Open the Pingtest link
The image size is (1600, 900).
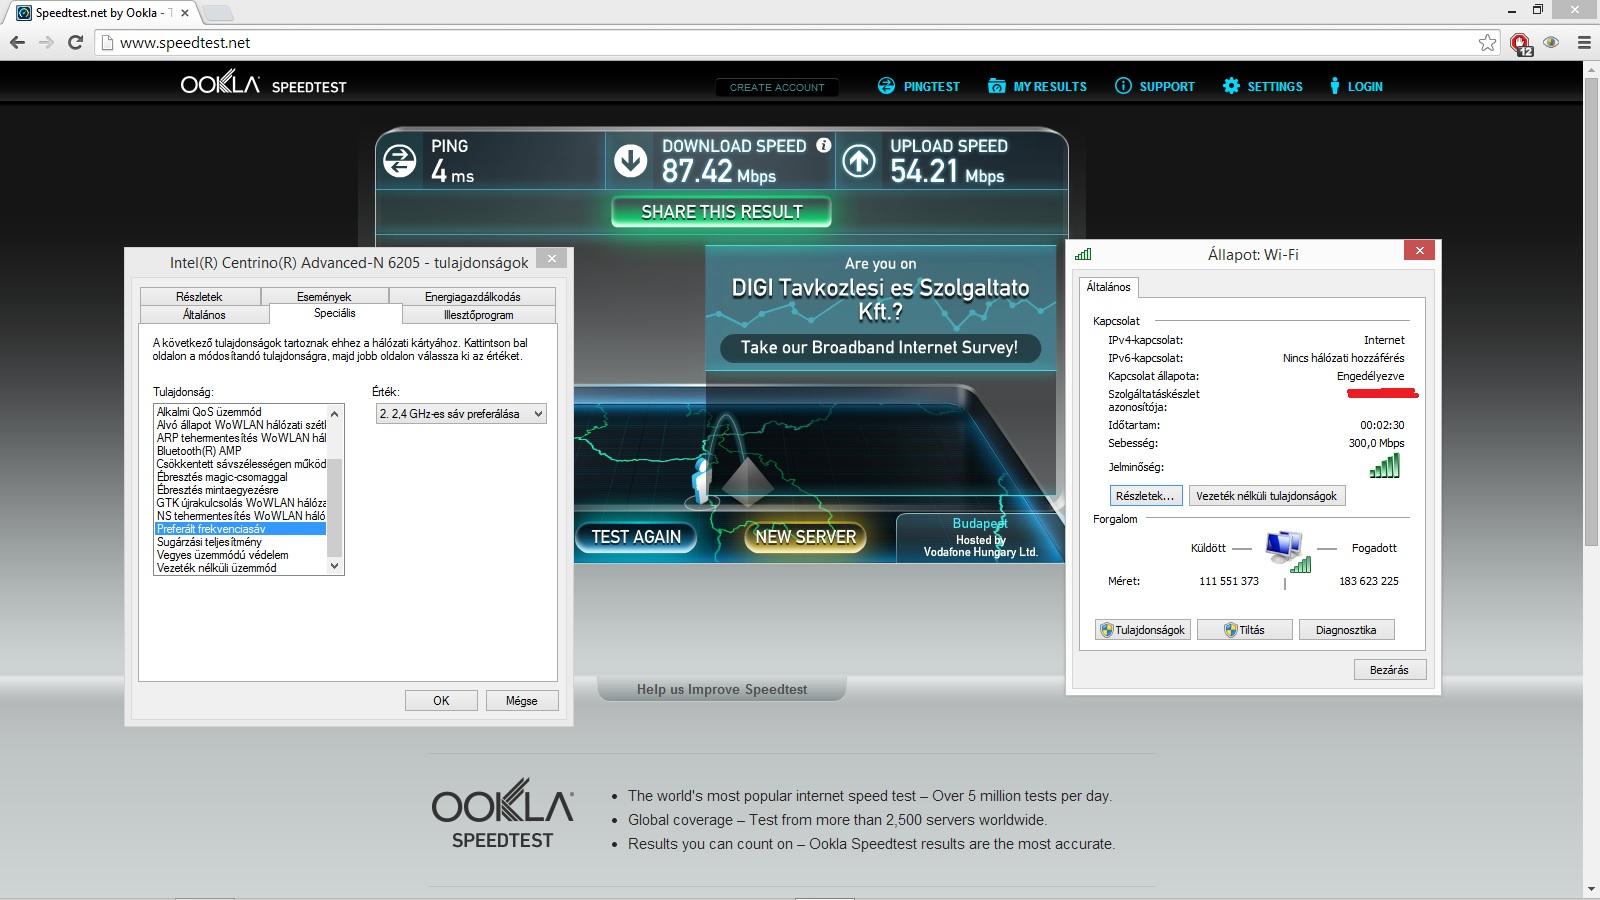tap(931, 87)
